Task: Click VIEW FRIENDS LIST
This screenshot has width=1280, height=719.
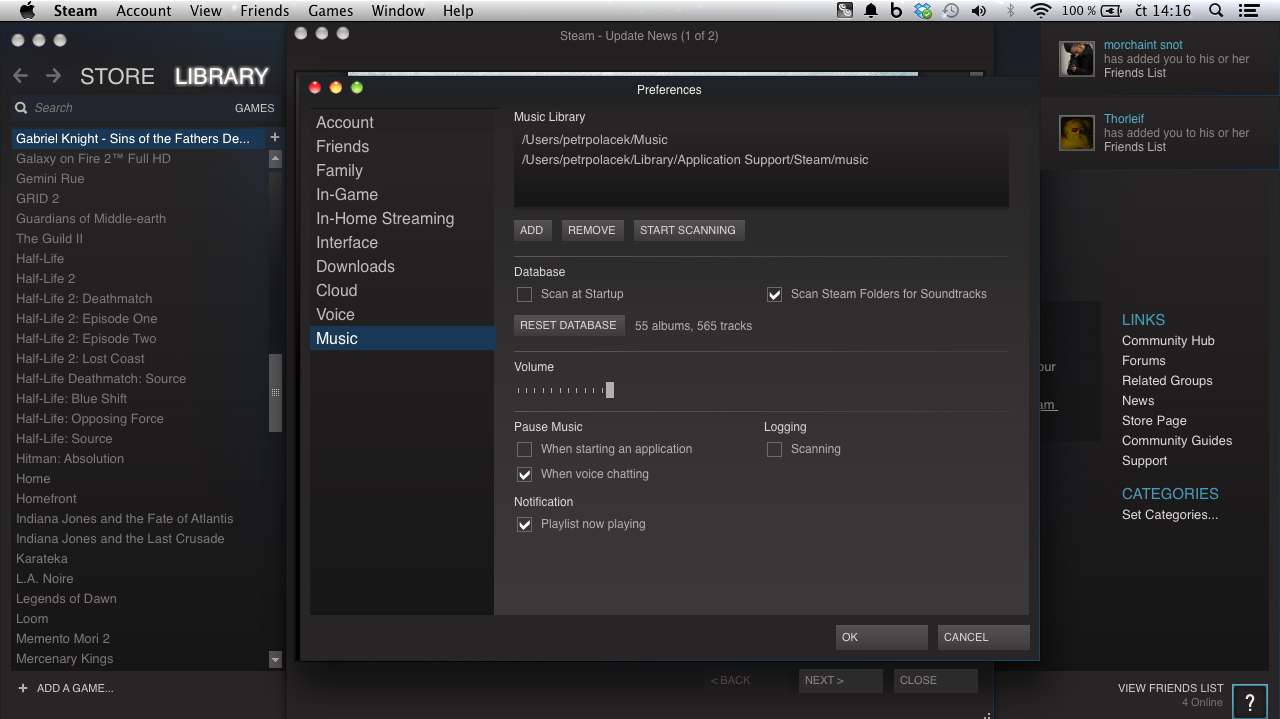Action: (1170, 688)
